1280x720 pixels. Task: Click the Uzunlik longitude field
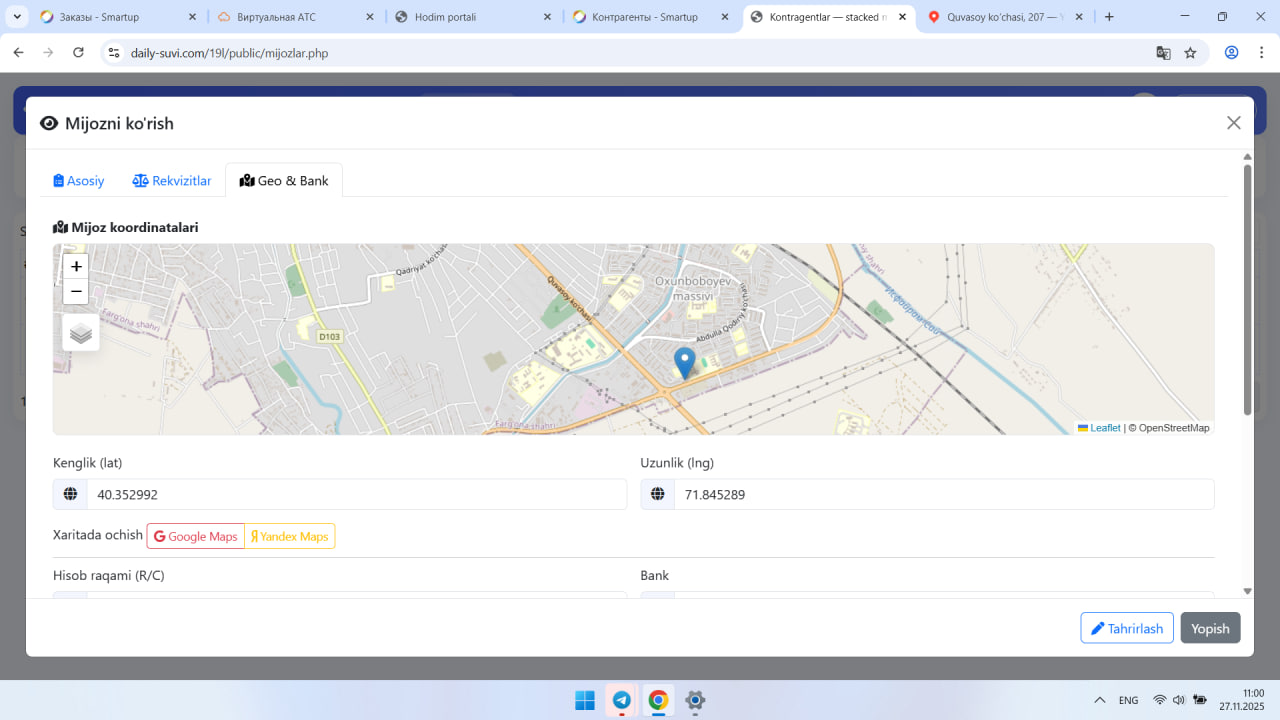[x=943, y=495]
